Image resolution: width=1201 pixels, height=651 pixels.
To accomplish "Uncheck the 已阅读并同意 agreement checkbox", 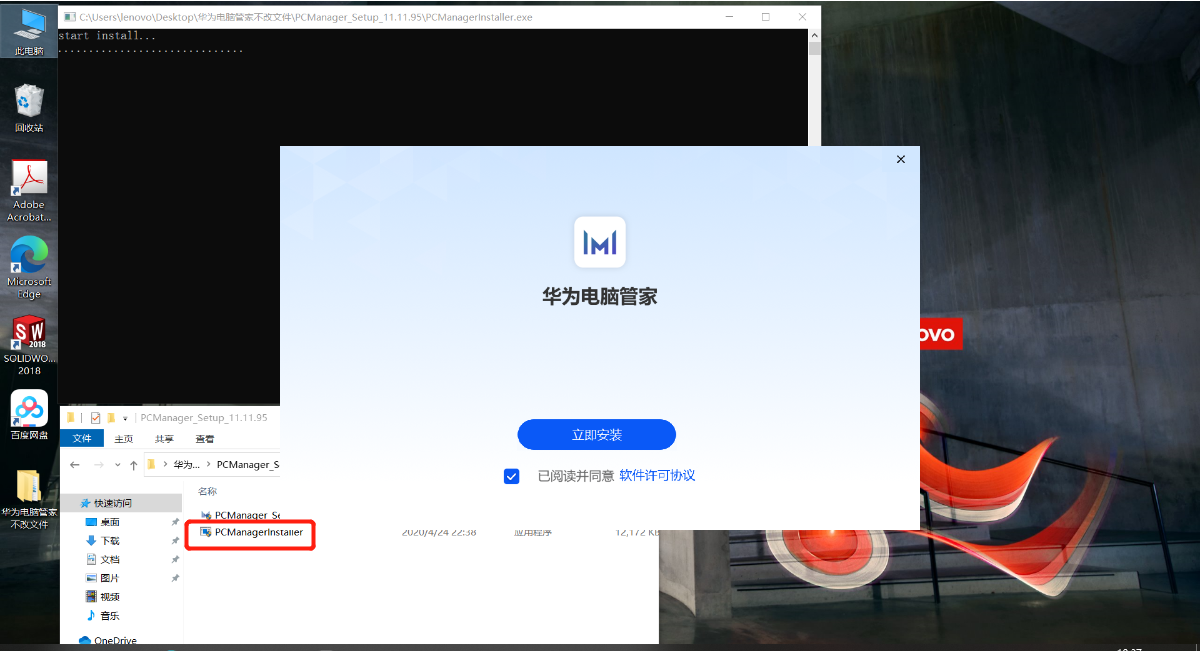I will (512, 476).
